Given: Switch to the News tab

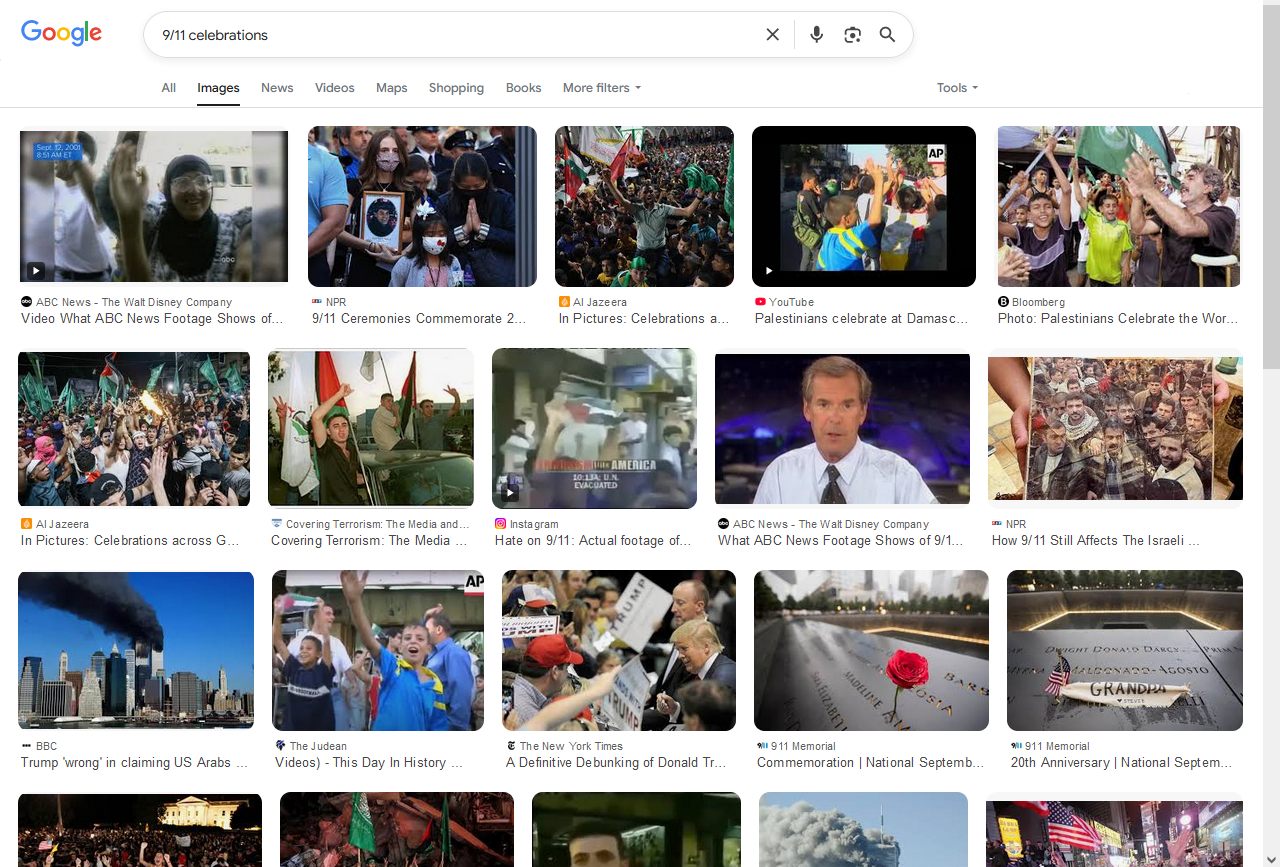Looking at the screenshot, I should 277,88.
